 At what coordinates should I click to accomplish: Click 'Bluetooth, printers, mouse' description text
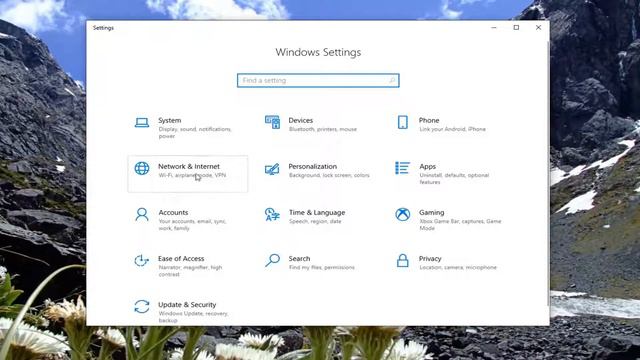(x=323, y=129)
